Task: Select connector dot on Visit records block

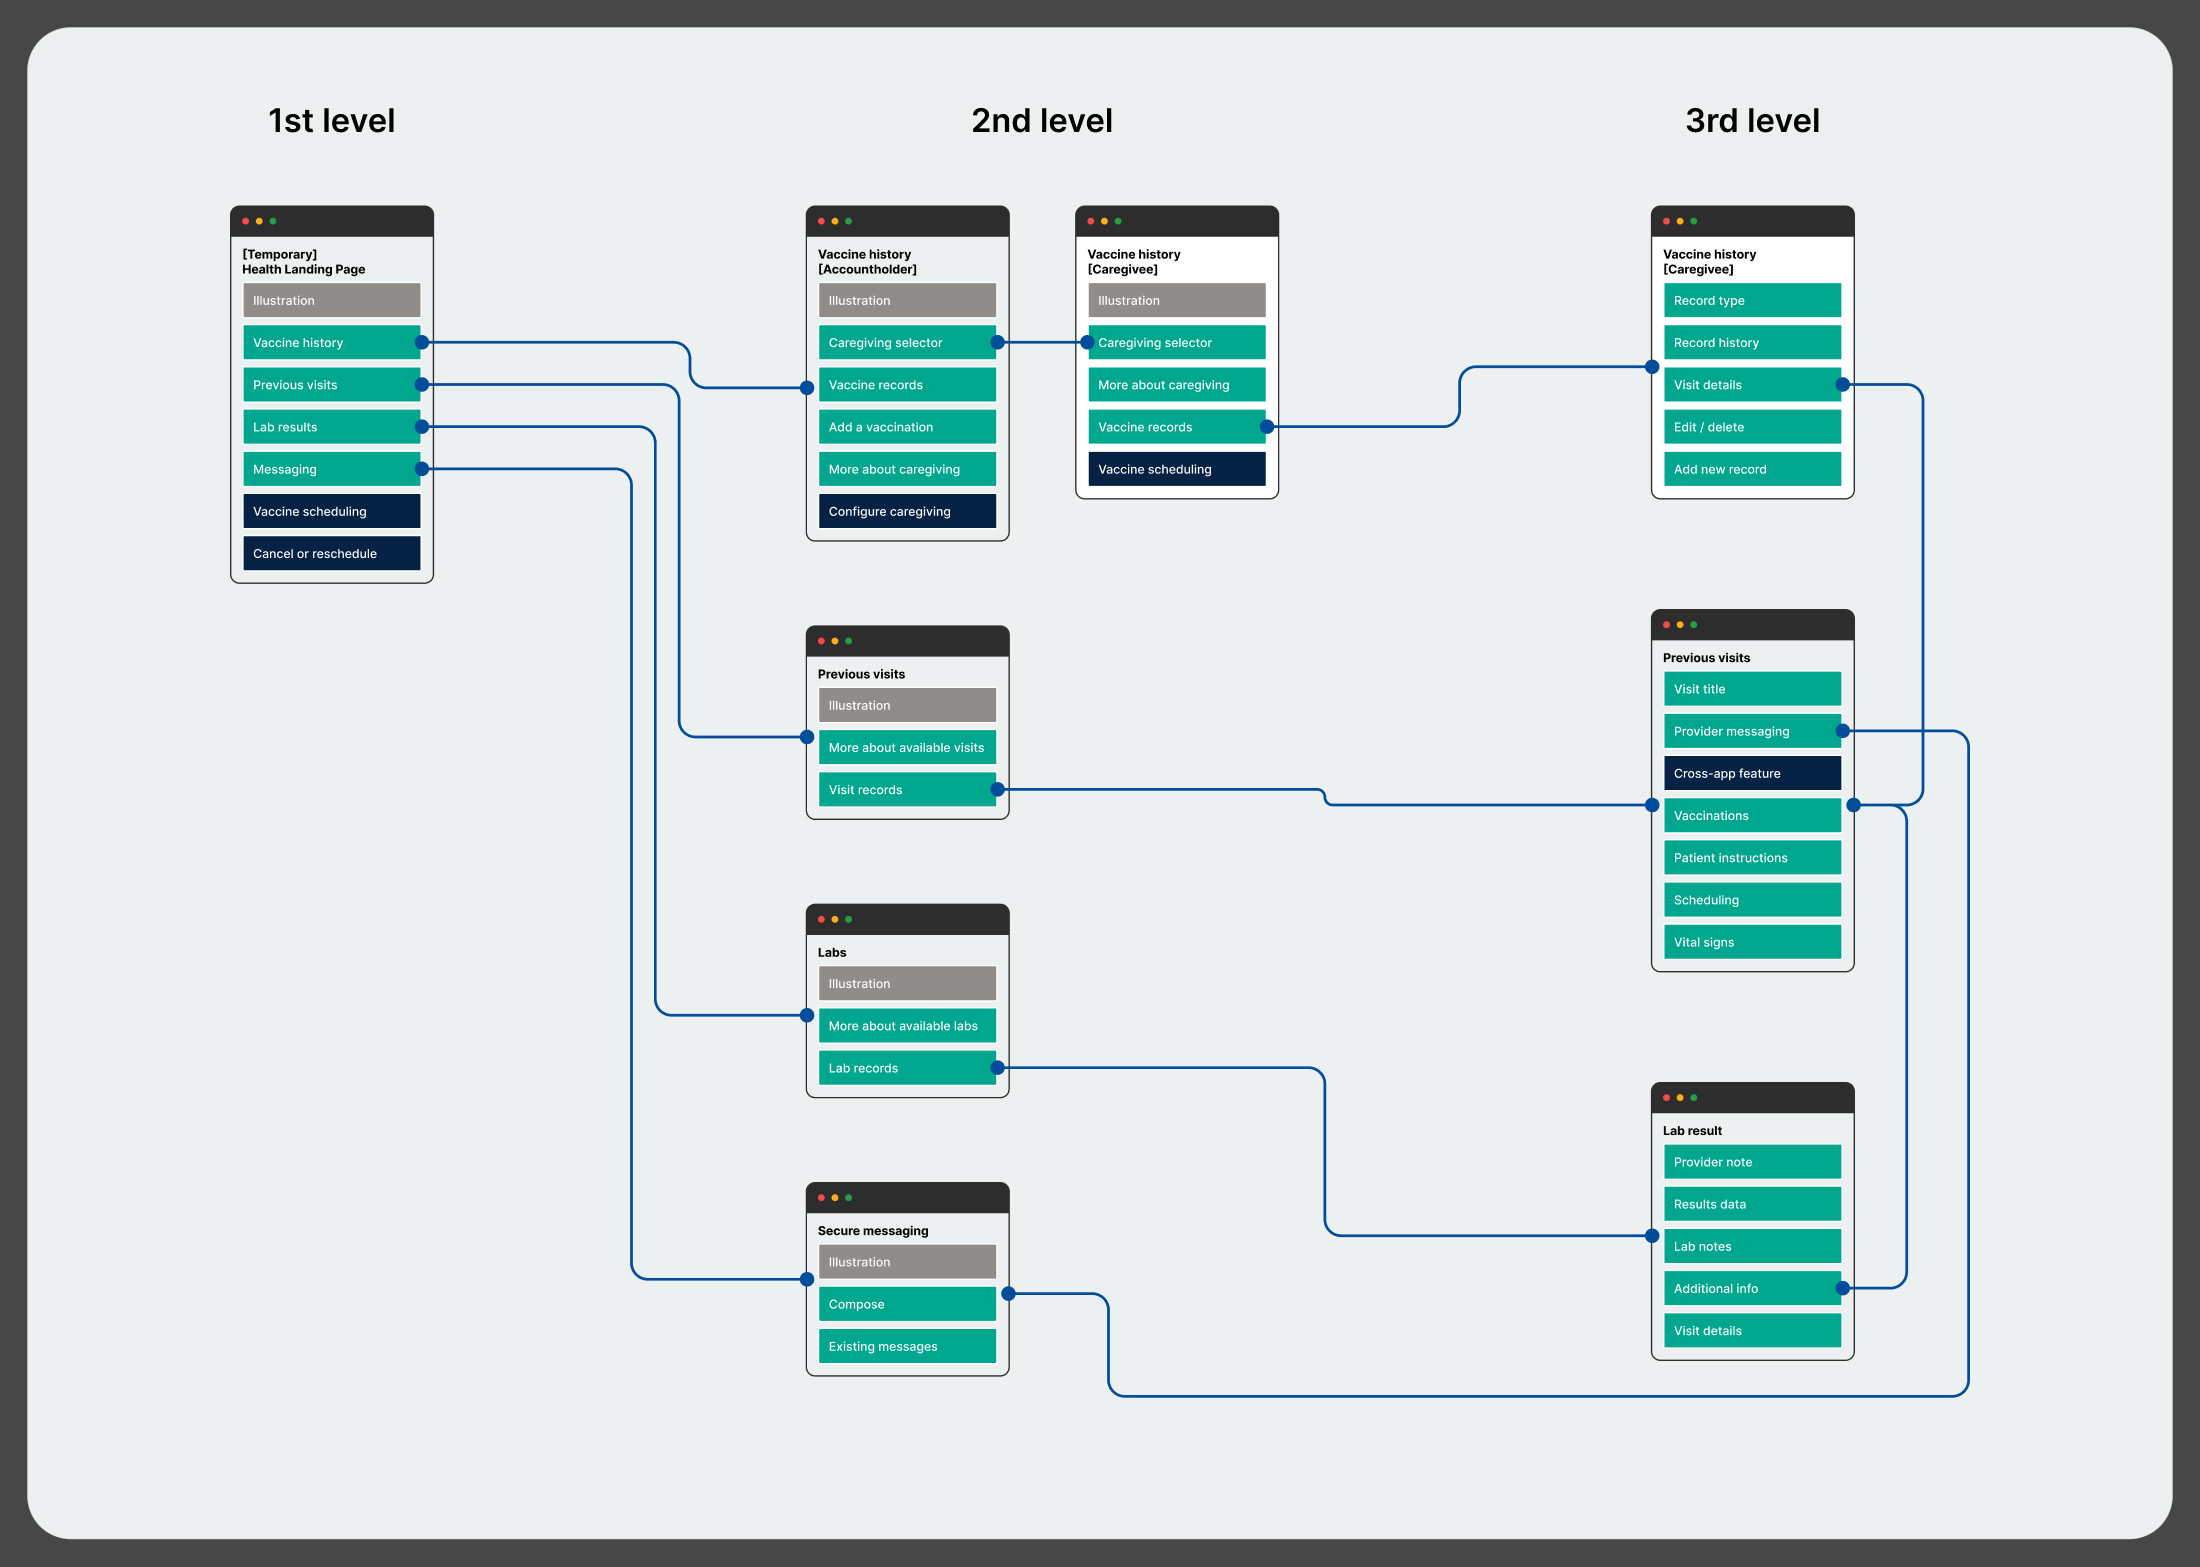Action: [x=997, y=789]
